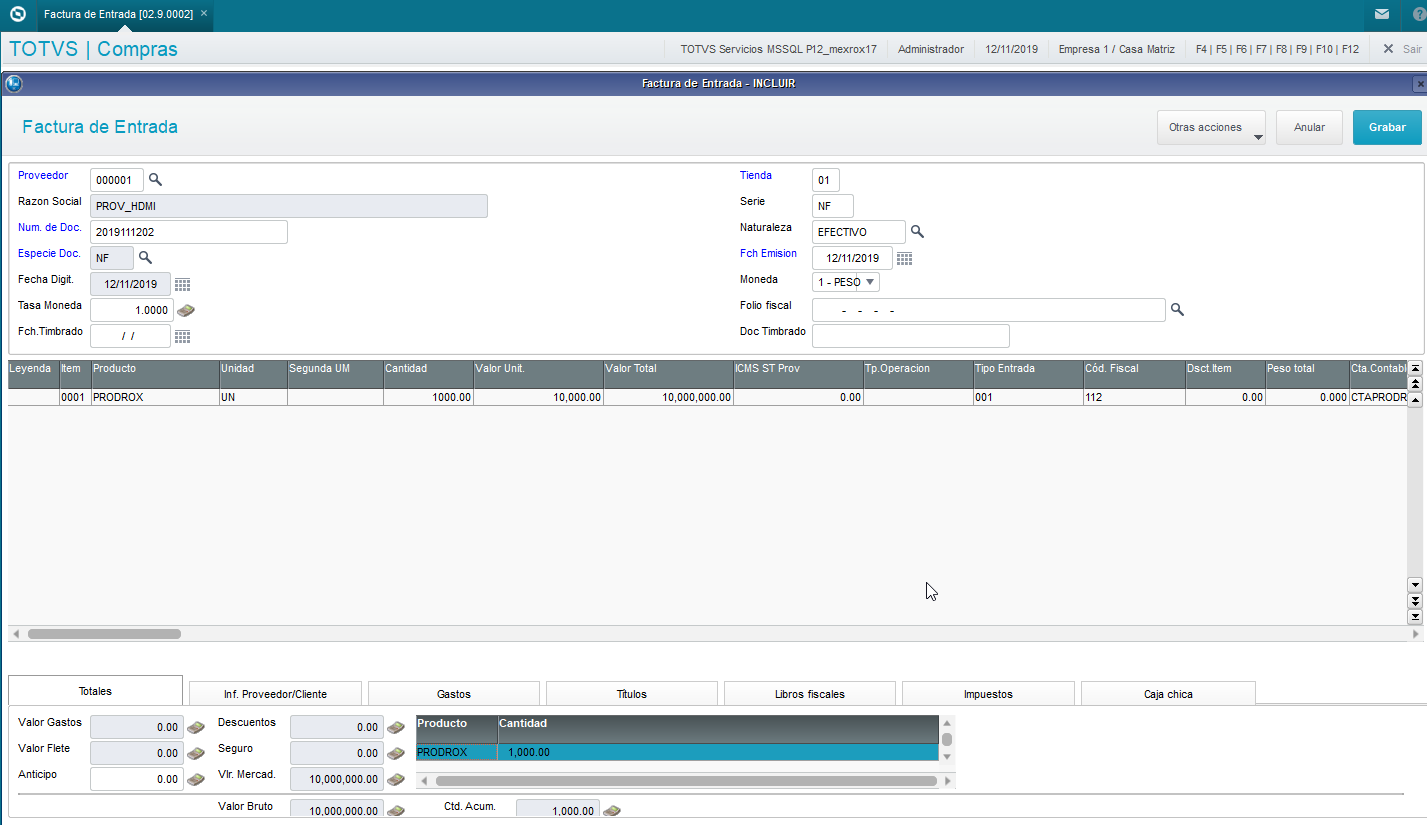The image size is (1427, 825).
Task: Click the Tienda input field
Action: click(826, 180)
